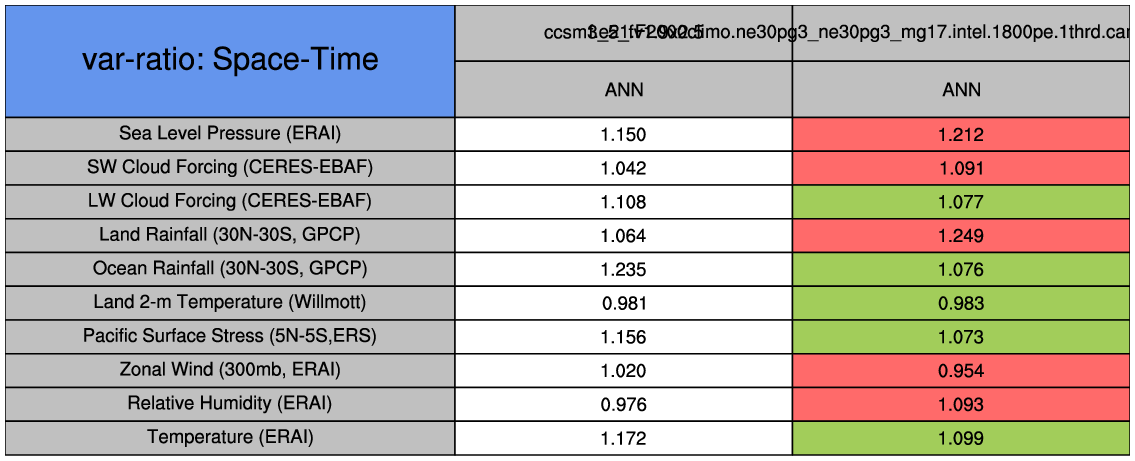This screenshot has width=1135, height=461.
Task: Open the SW Cloud Forcing (CERES-EBAF) row
Action: click(x=230, y=167)
